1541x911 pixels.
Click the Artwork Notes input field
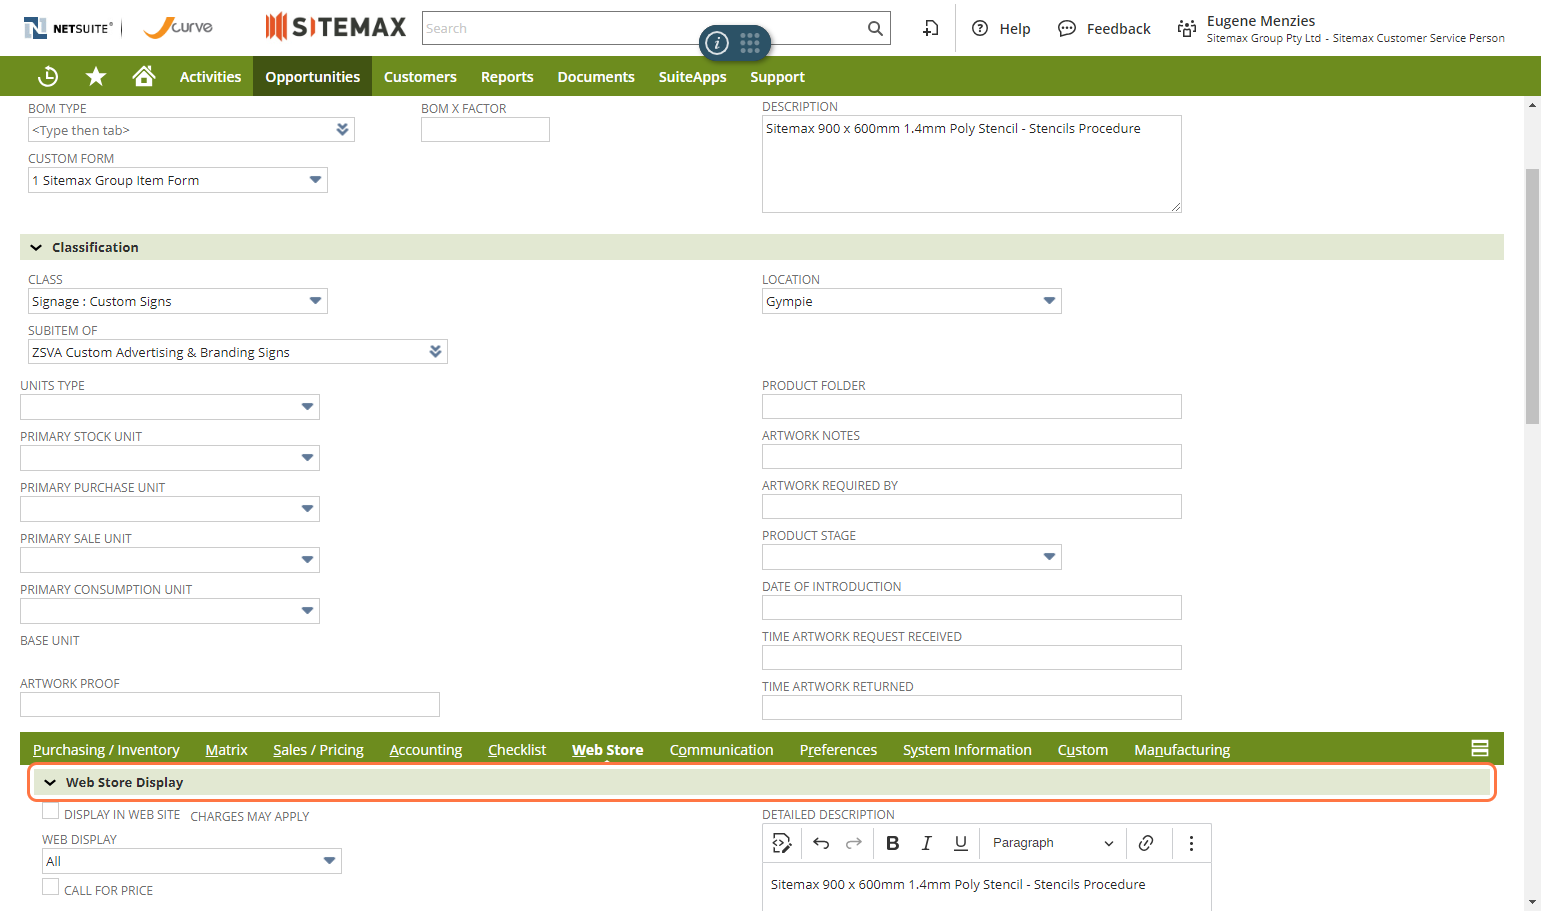coord(972,457)
